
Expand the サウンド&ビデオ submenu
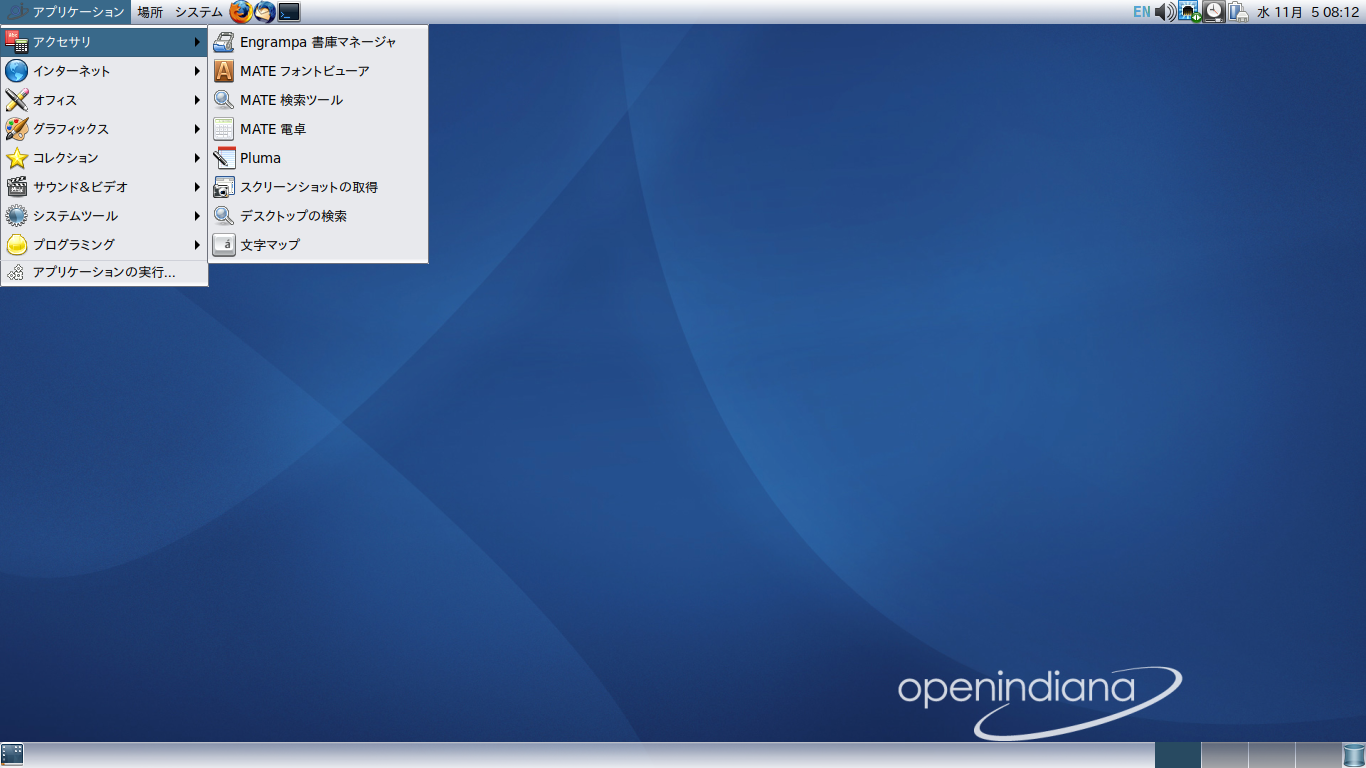104,187
